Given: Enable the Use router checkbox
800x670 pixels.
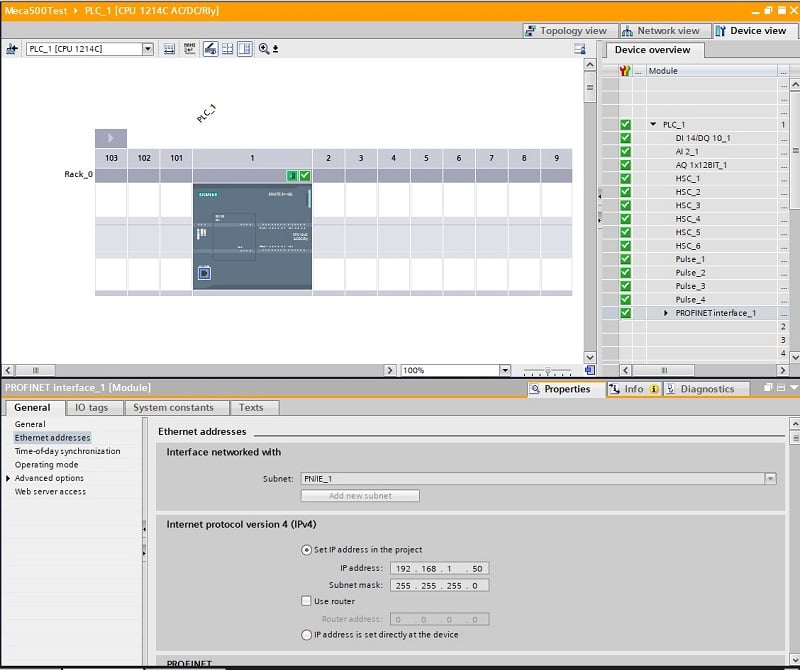Looking at the screenshot, I should 306,601.
